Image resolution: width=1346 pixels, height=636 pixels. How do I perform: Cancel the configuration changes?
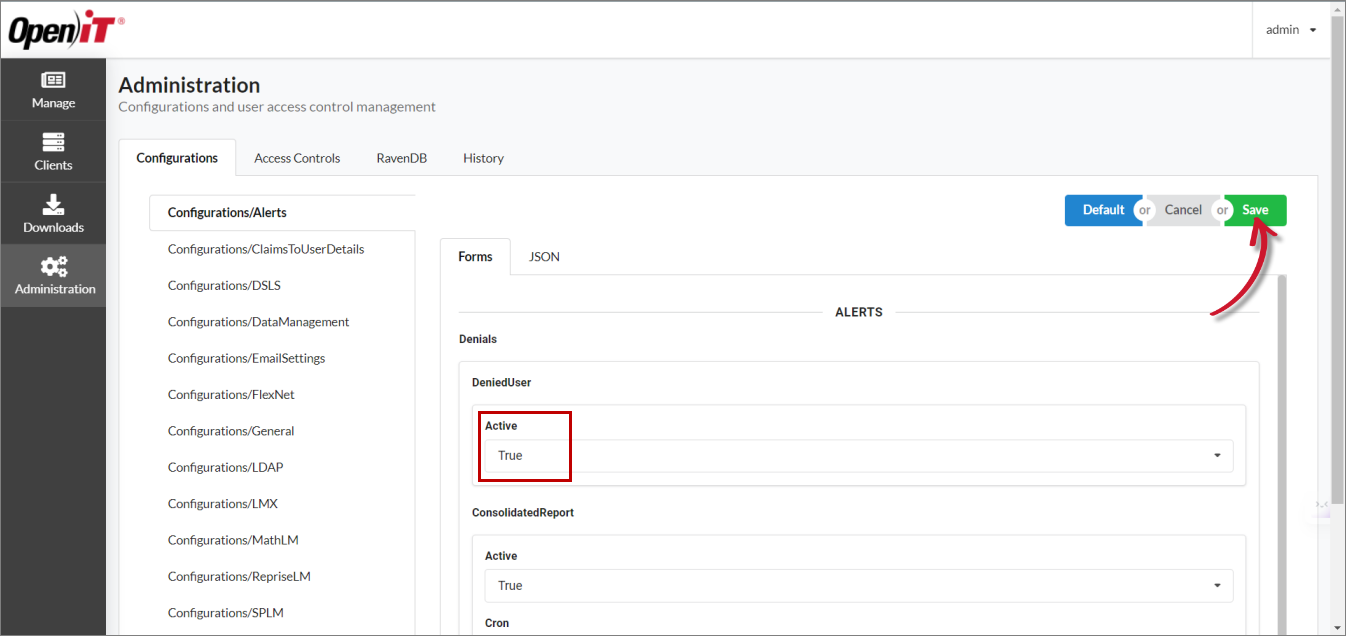coord(1183,210)
